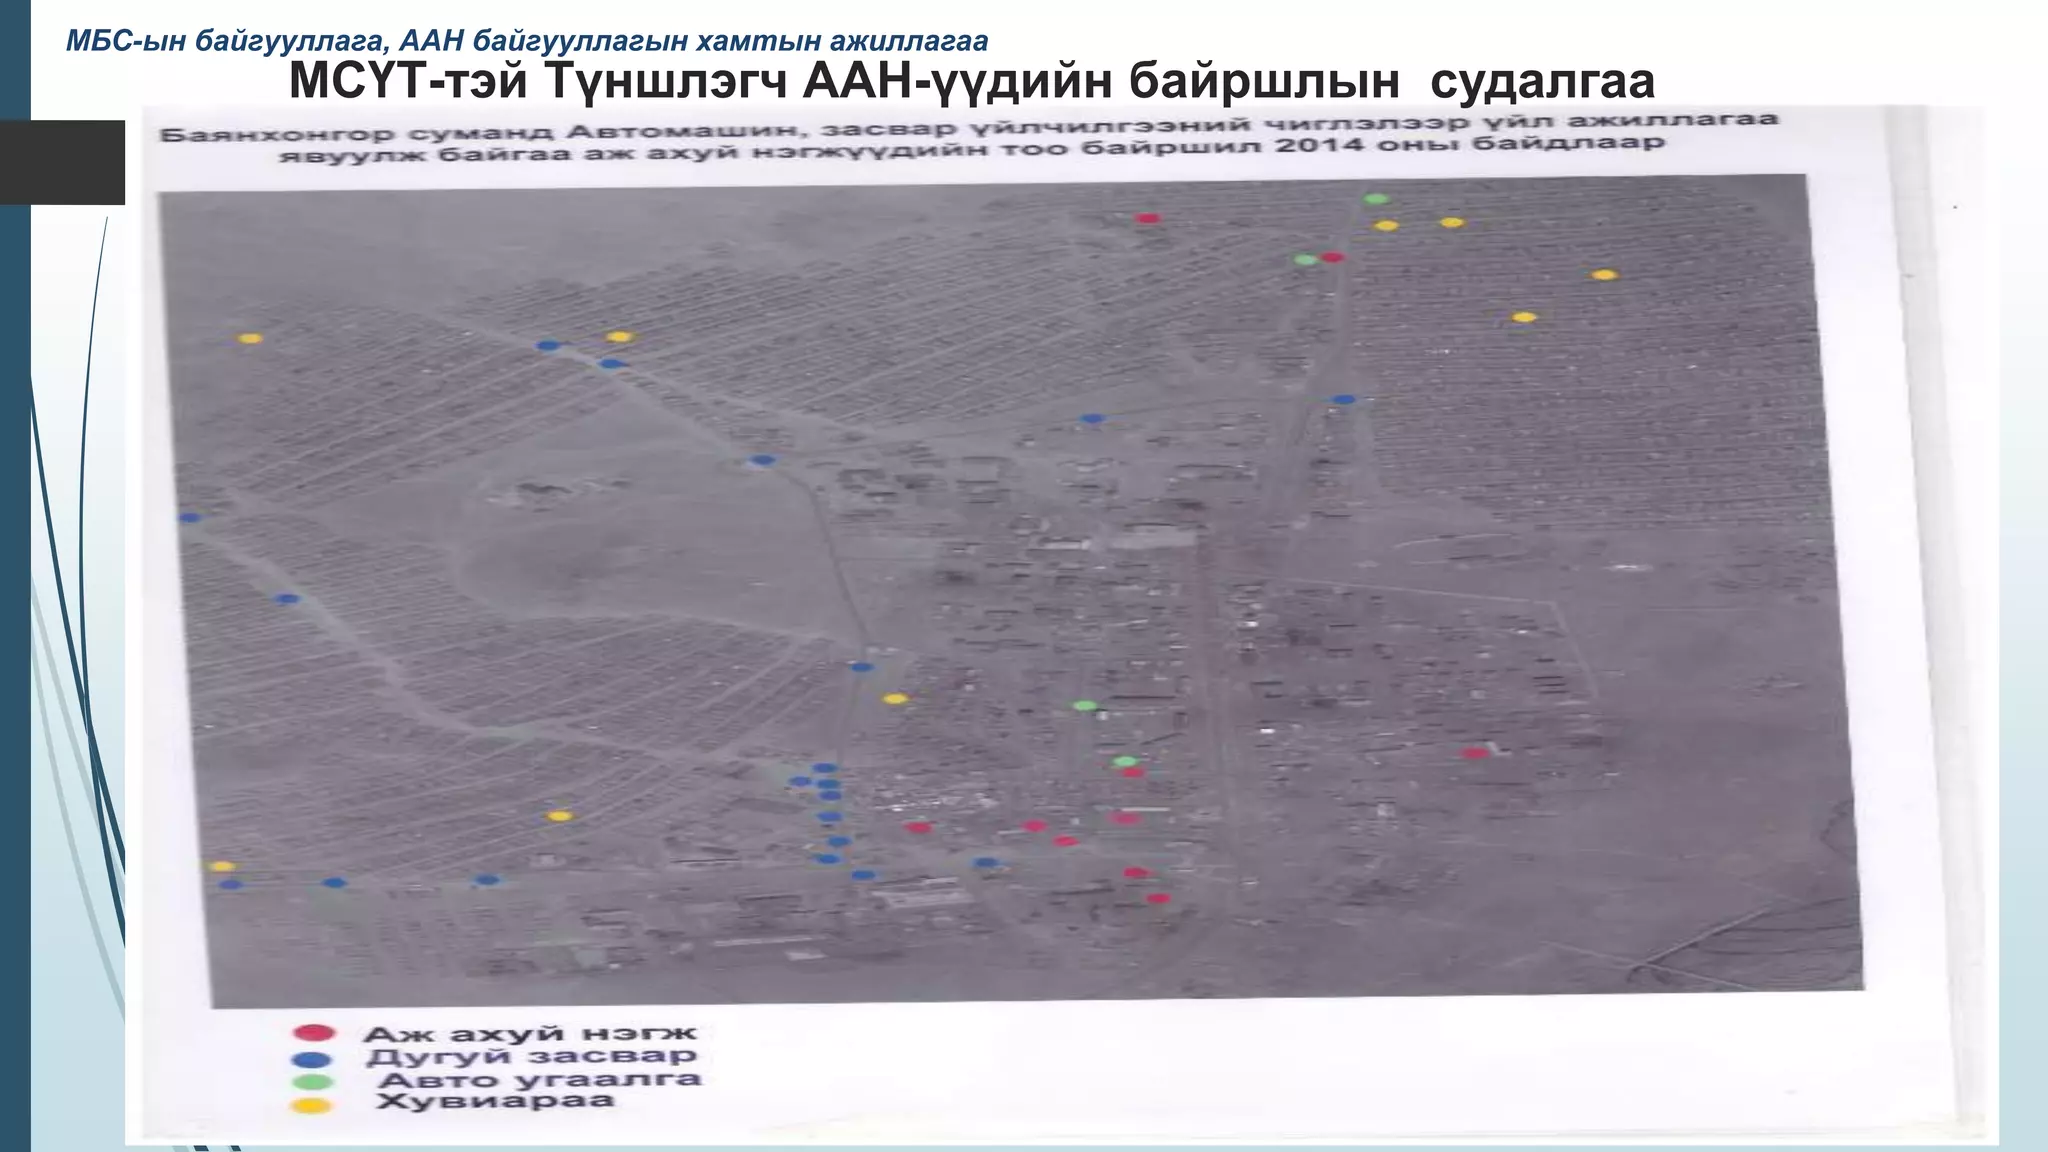This screenshot has height=1152, width=2048.
Task: Select the 'Авто угаалга' legend label
Action: click(540, 1080)
